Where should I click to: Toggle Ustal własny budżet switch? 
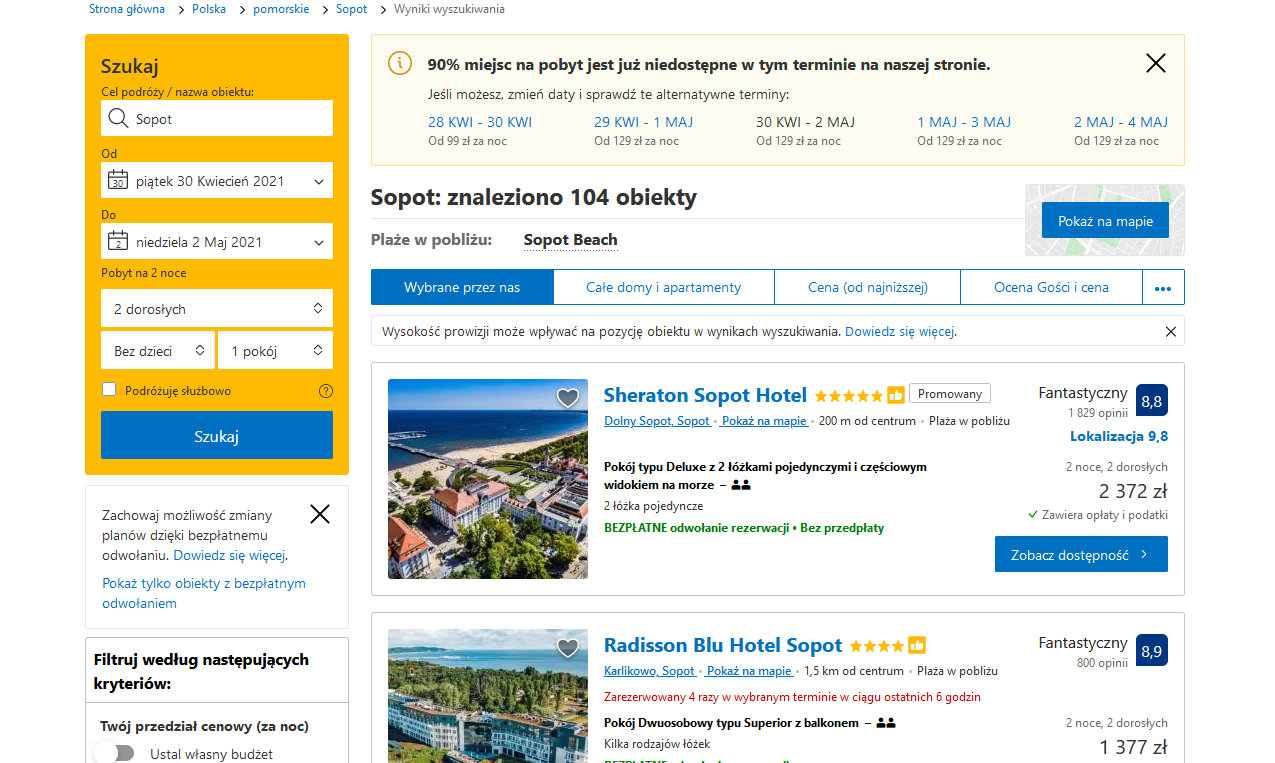pos(115,753)
